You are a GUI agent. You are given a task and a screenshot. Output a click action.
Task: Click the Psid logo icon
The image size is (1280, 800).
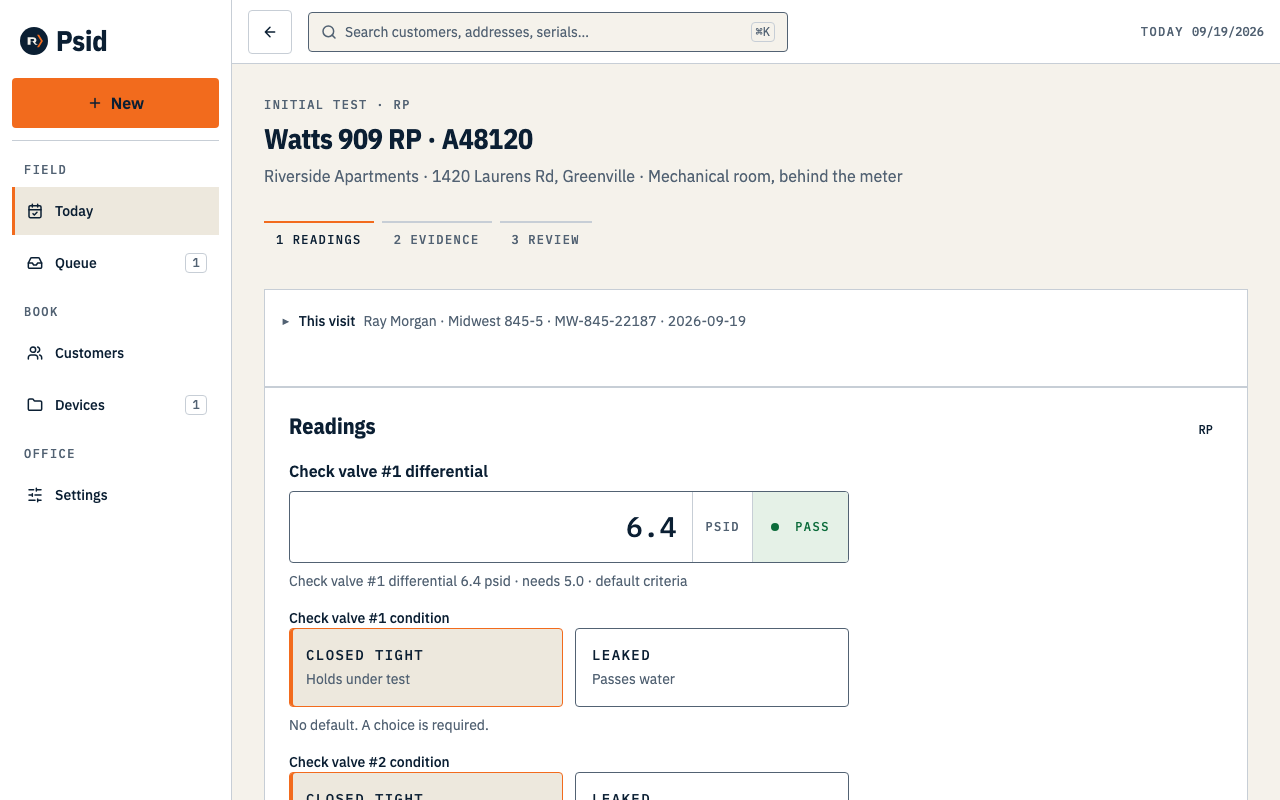point(34,41)
